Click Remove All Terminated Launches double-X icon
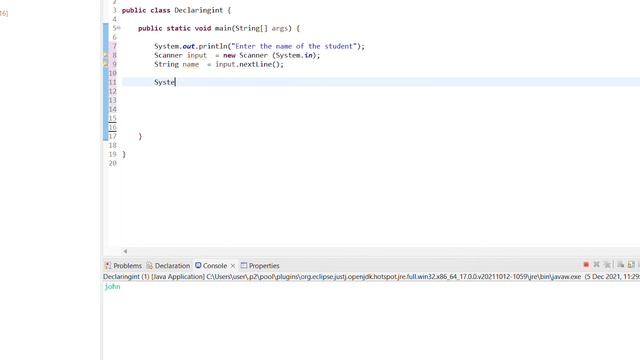The image size is (640, 360). [x=607, y=265]
